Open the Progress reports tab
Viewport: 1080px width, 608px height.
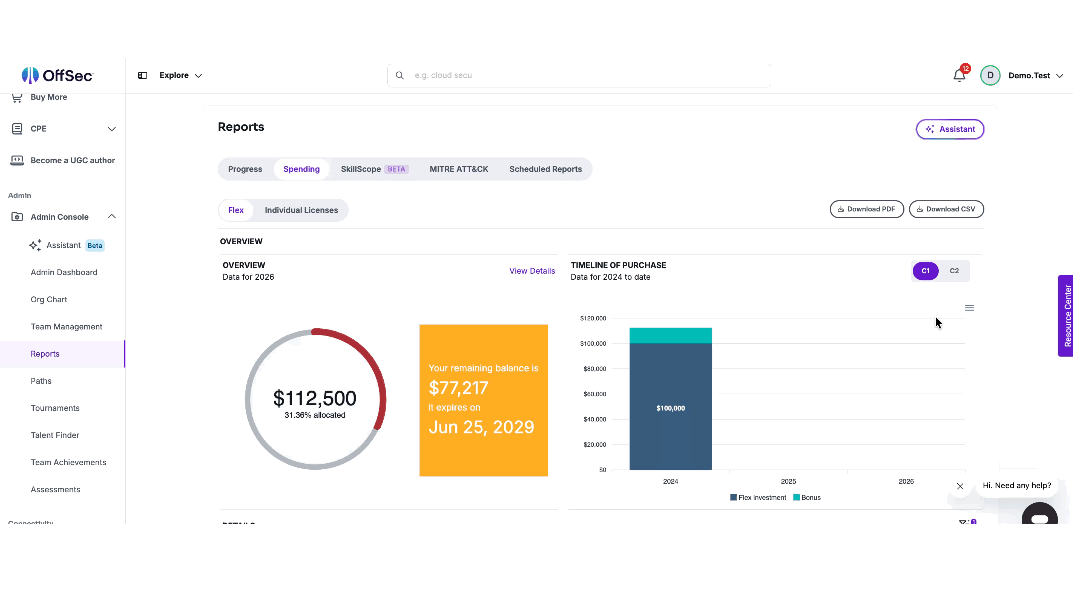tap(245, 169)
